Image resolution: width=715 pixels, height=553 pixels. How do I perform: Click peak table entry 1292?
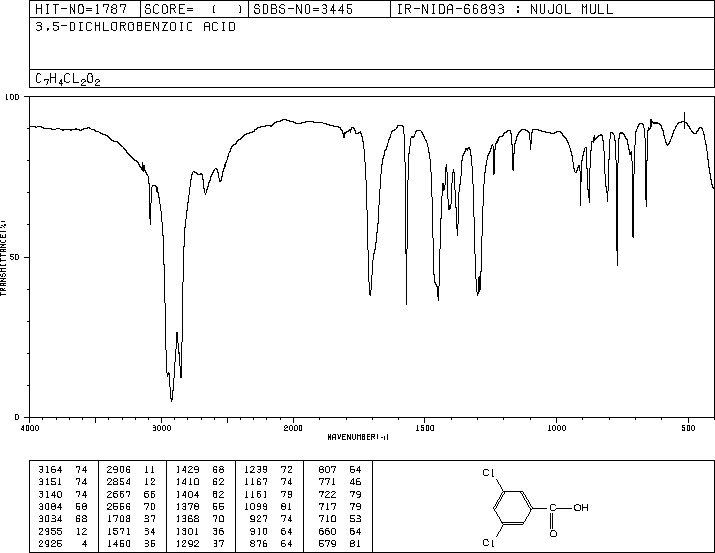click(187, 544)
